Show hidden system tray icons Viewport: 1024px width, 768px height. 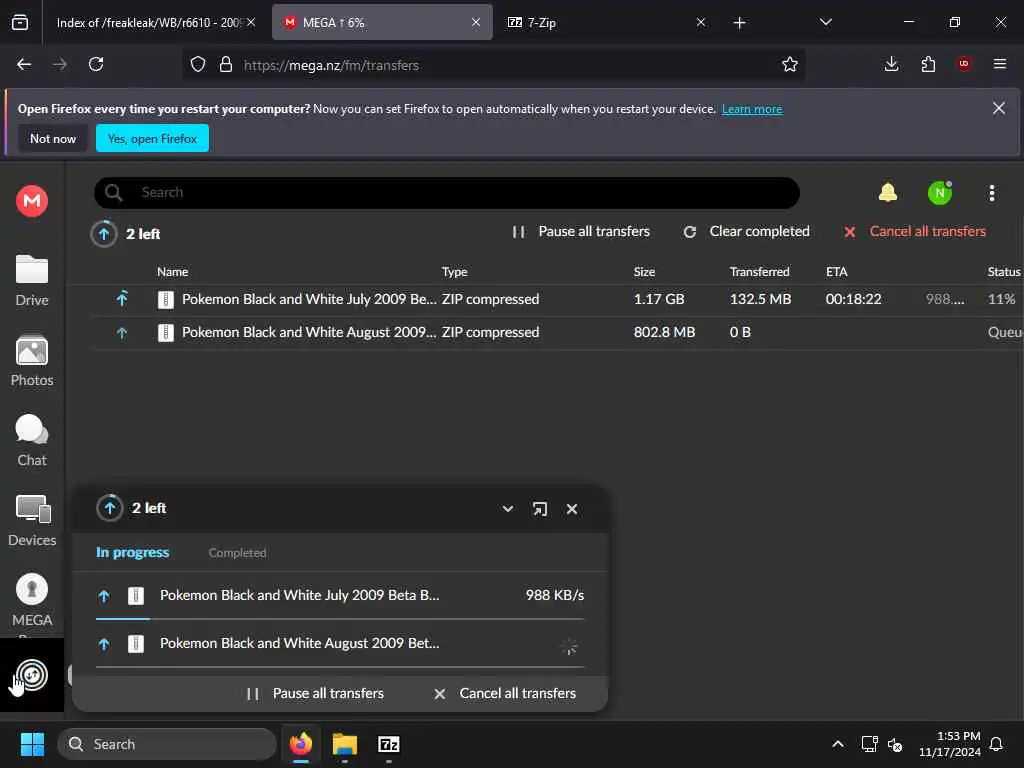[837, 744]
